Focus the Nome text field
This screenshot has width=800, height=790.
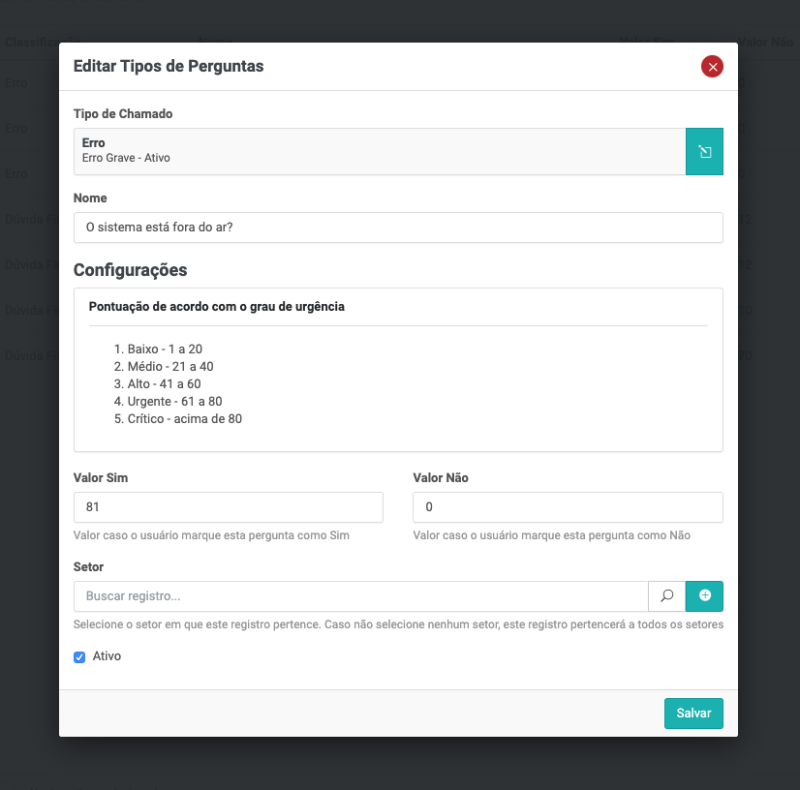[398, 227]
